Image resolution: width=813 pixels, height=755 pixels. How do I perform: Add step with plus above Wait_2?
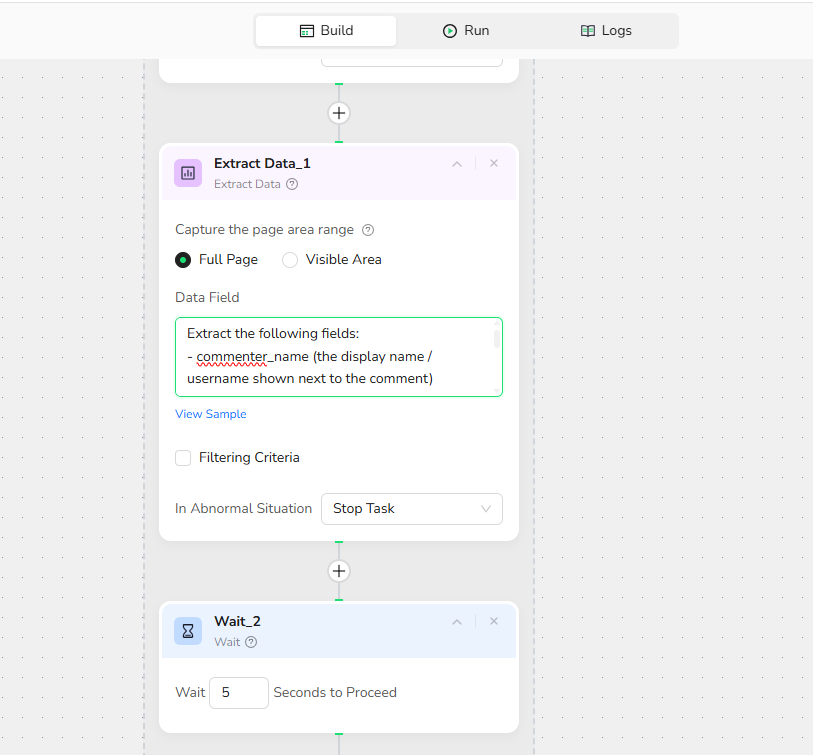[x=339, y=571]
